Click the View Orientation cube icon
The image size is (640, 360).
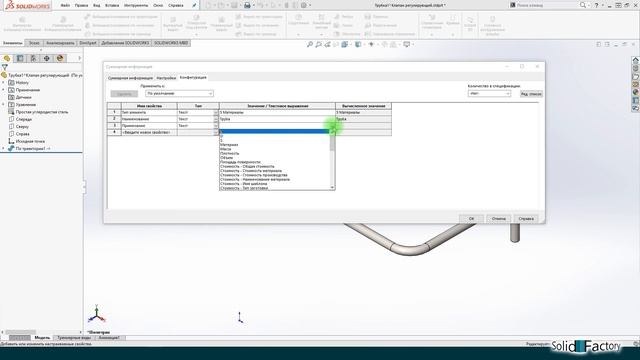pos(345,44)
